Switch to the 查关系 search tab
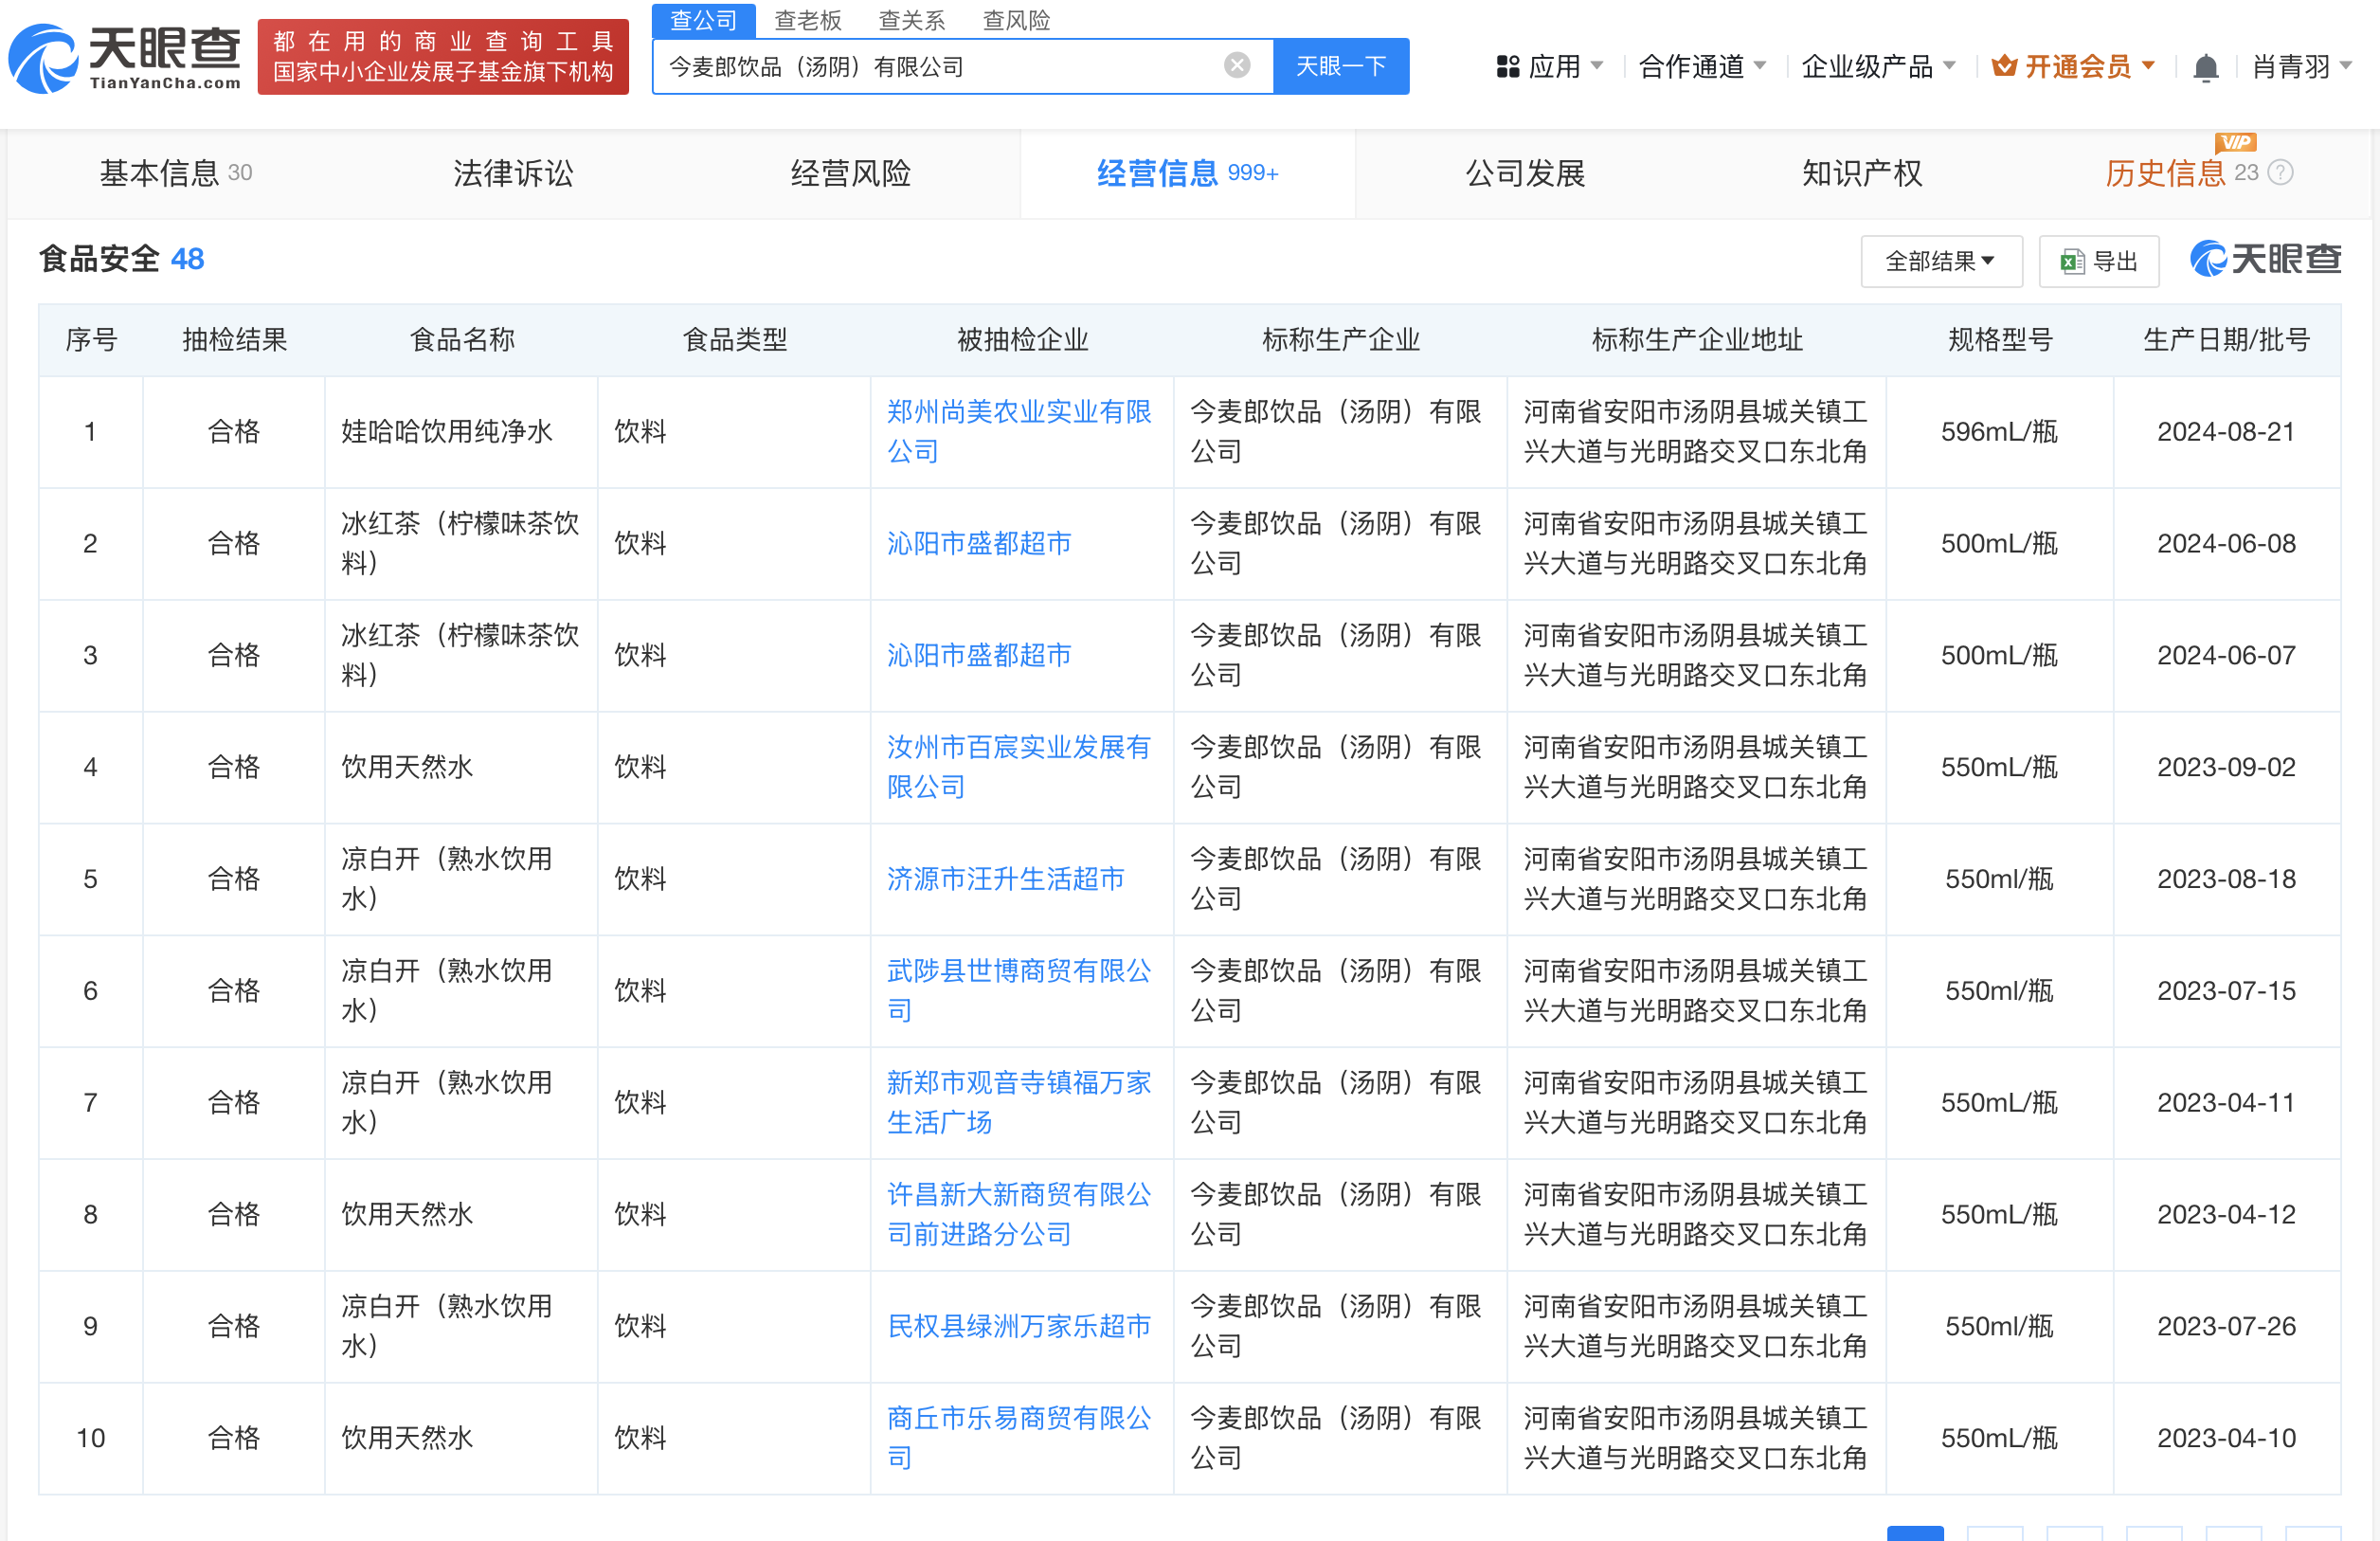Image resolution: width=2380 pixels, height=1541 pixels. 911,20
